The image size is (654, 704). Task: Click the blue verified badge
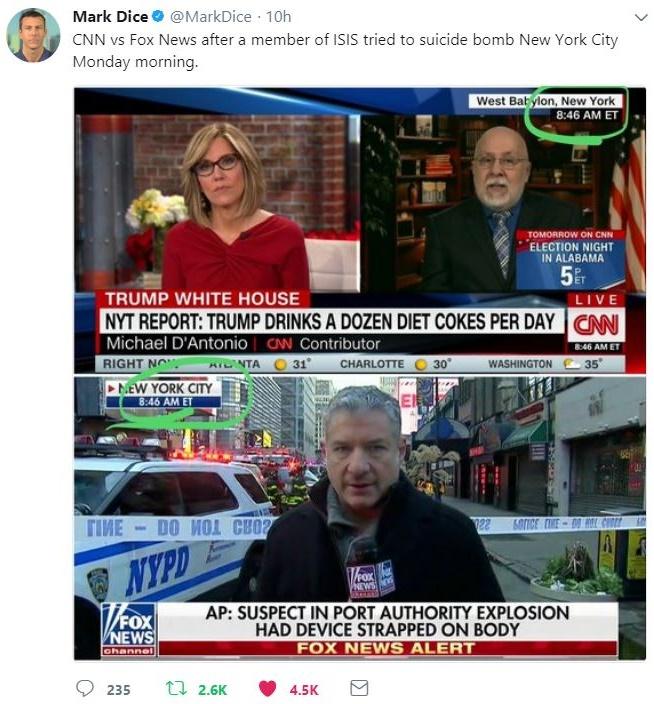coord(158,17)
